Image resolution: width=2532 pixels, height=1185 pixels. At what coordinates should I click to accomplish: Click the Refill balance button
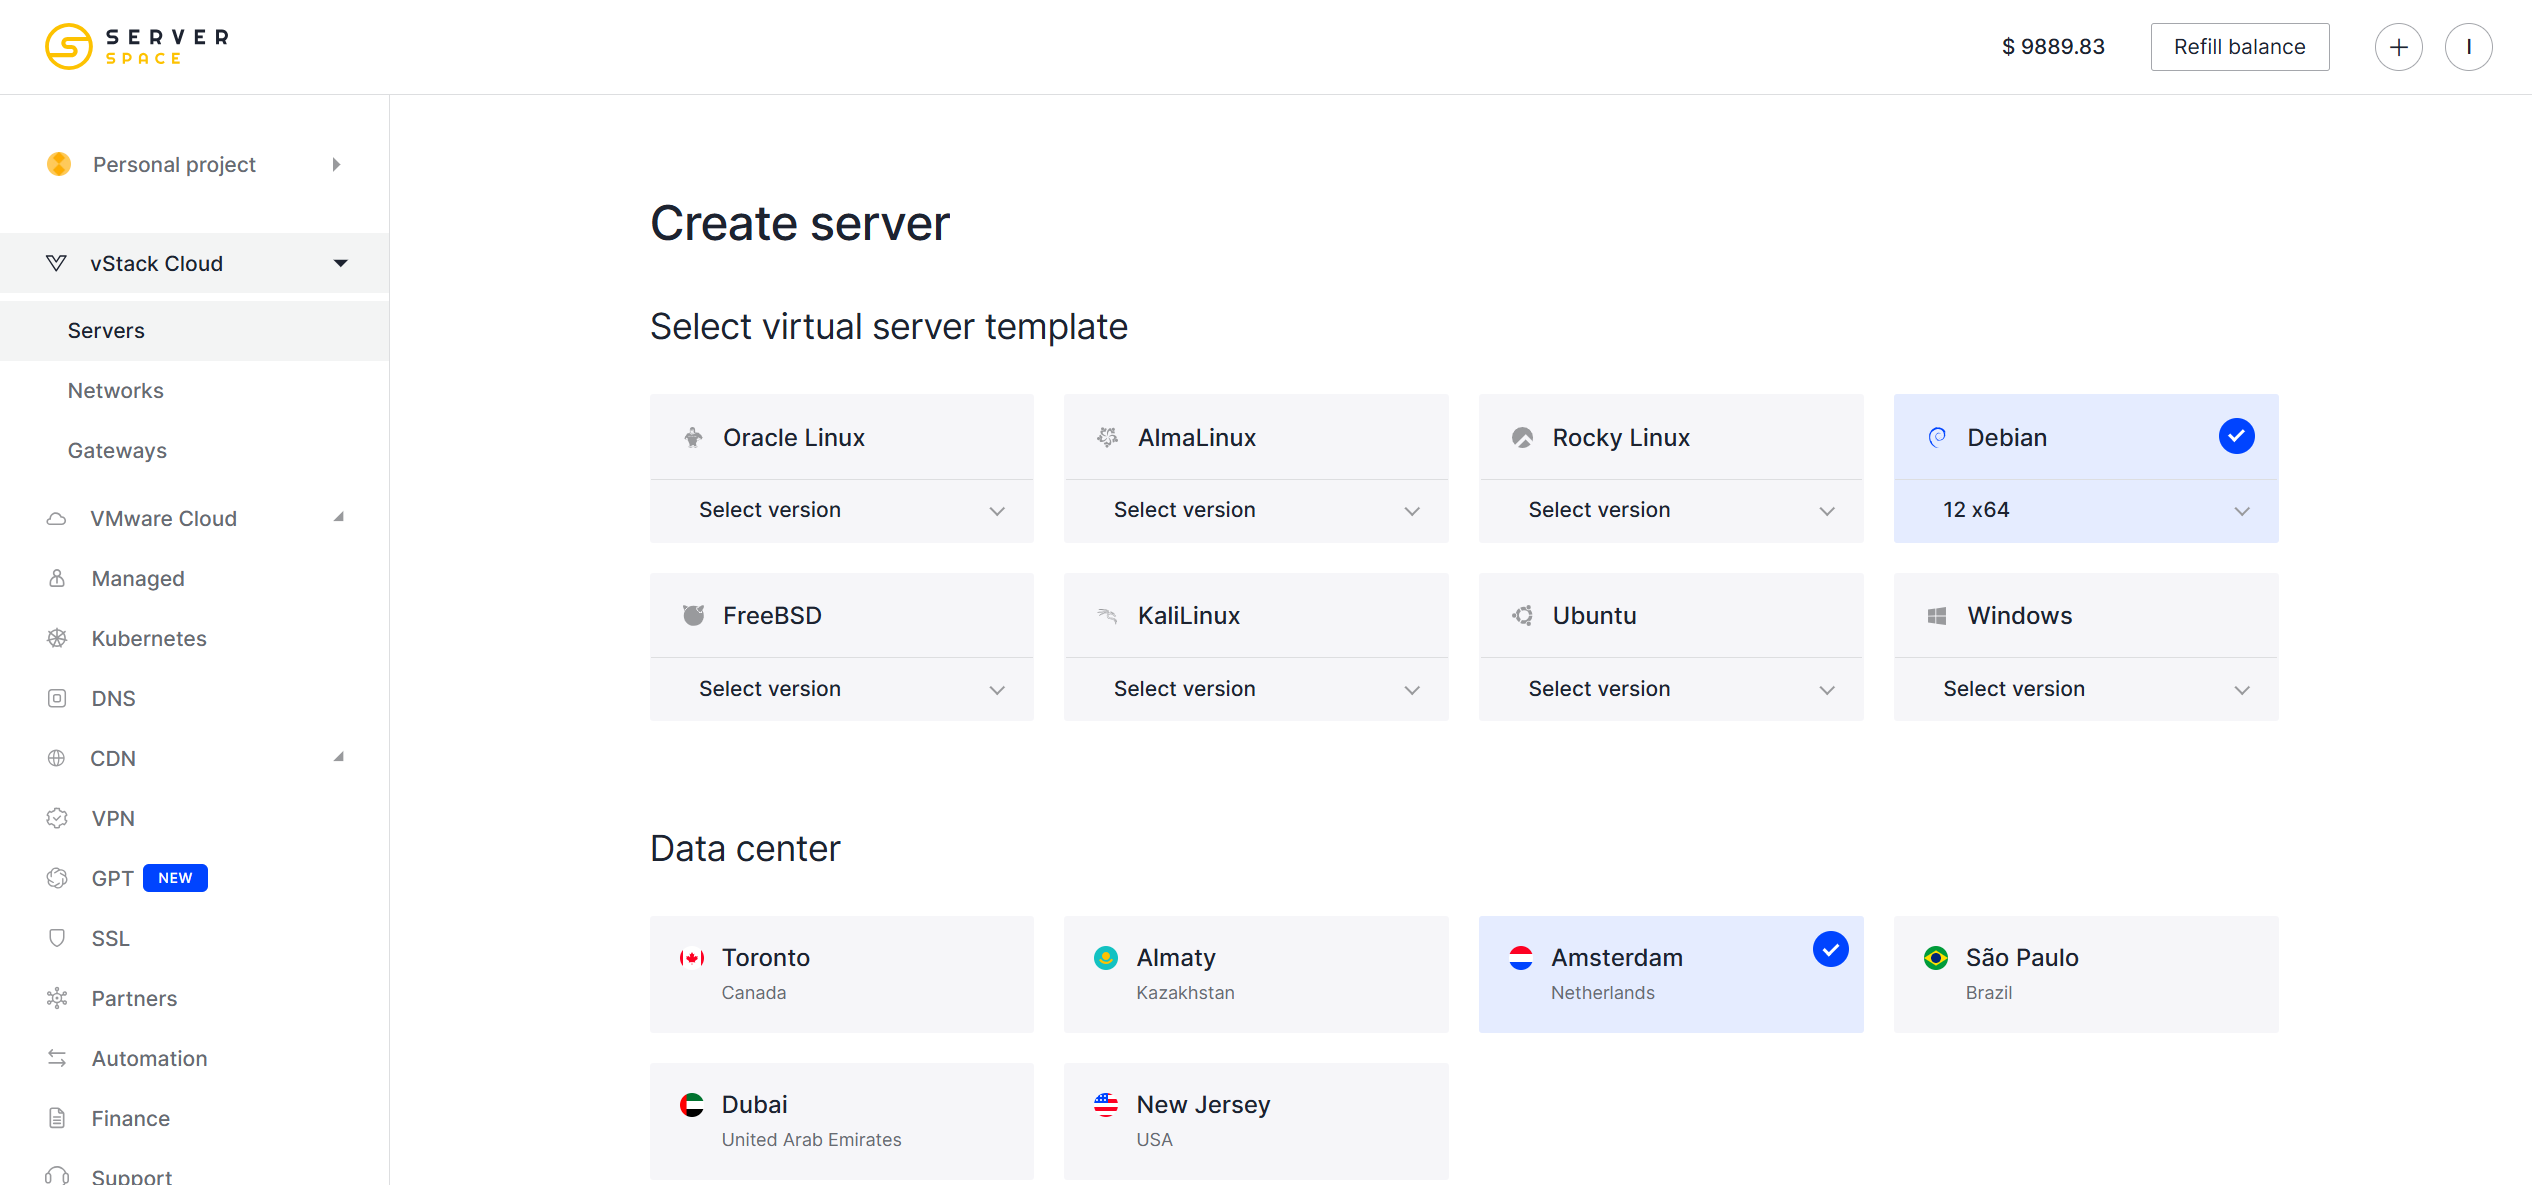tap(2240, 47)
